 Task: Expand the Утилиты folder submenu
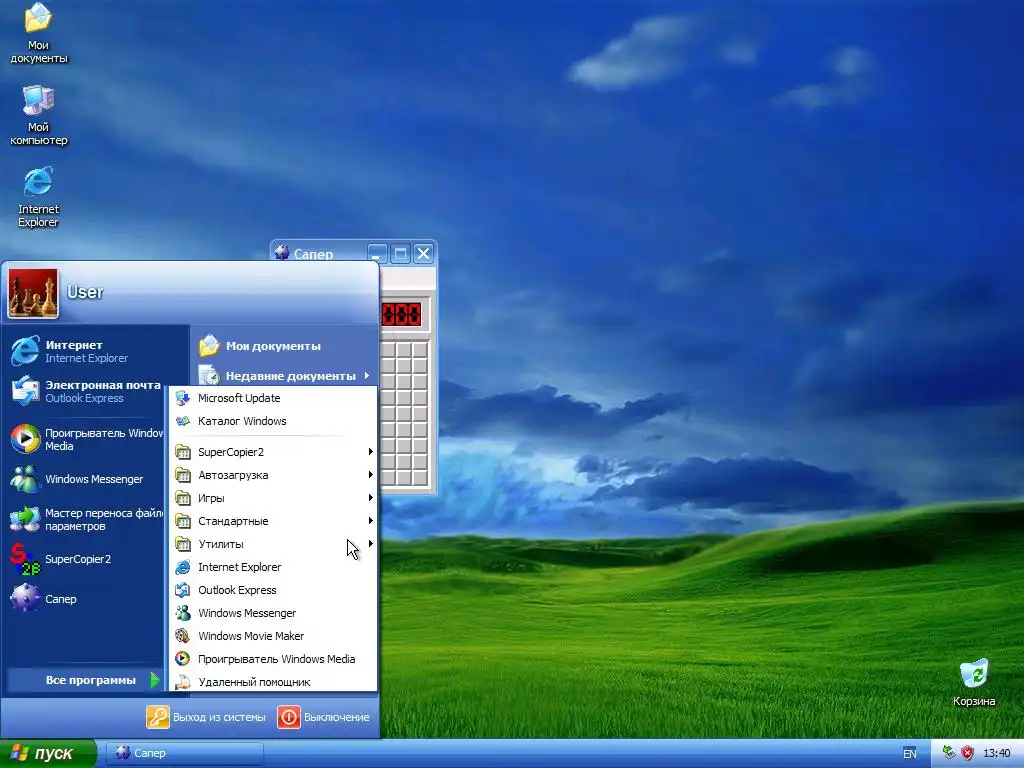(273, 544)
